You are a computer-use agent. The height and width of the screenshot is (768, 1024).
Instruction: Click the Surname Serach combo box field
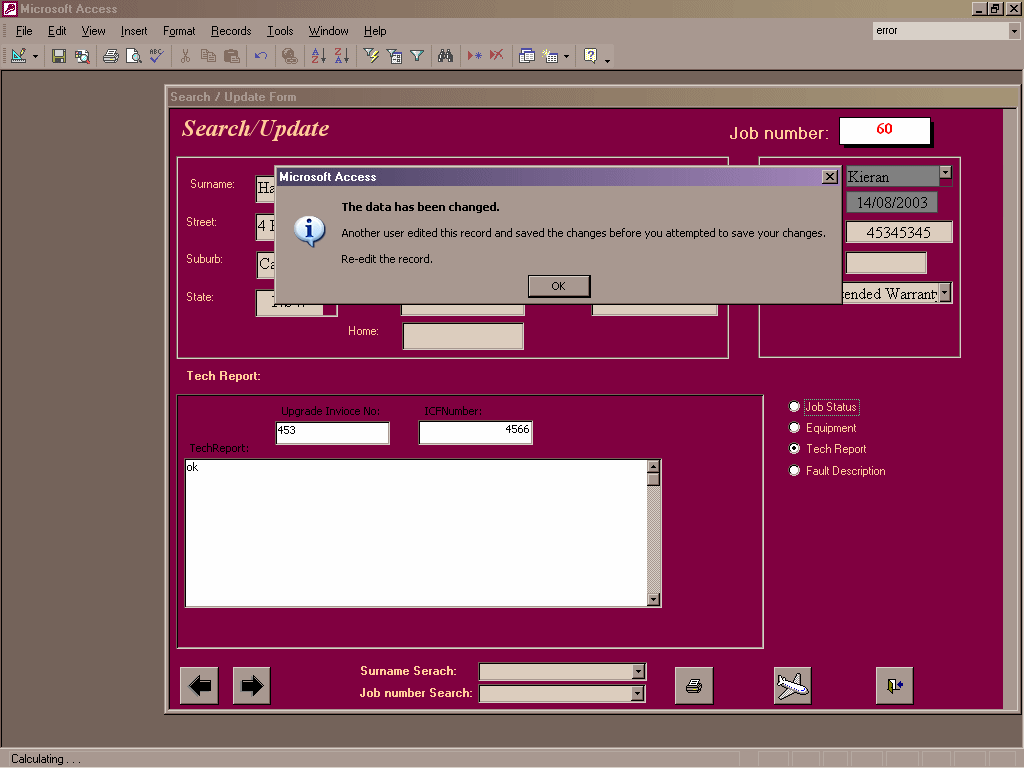coord(556,671)
